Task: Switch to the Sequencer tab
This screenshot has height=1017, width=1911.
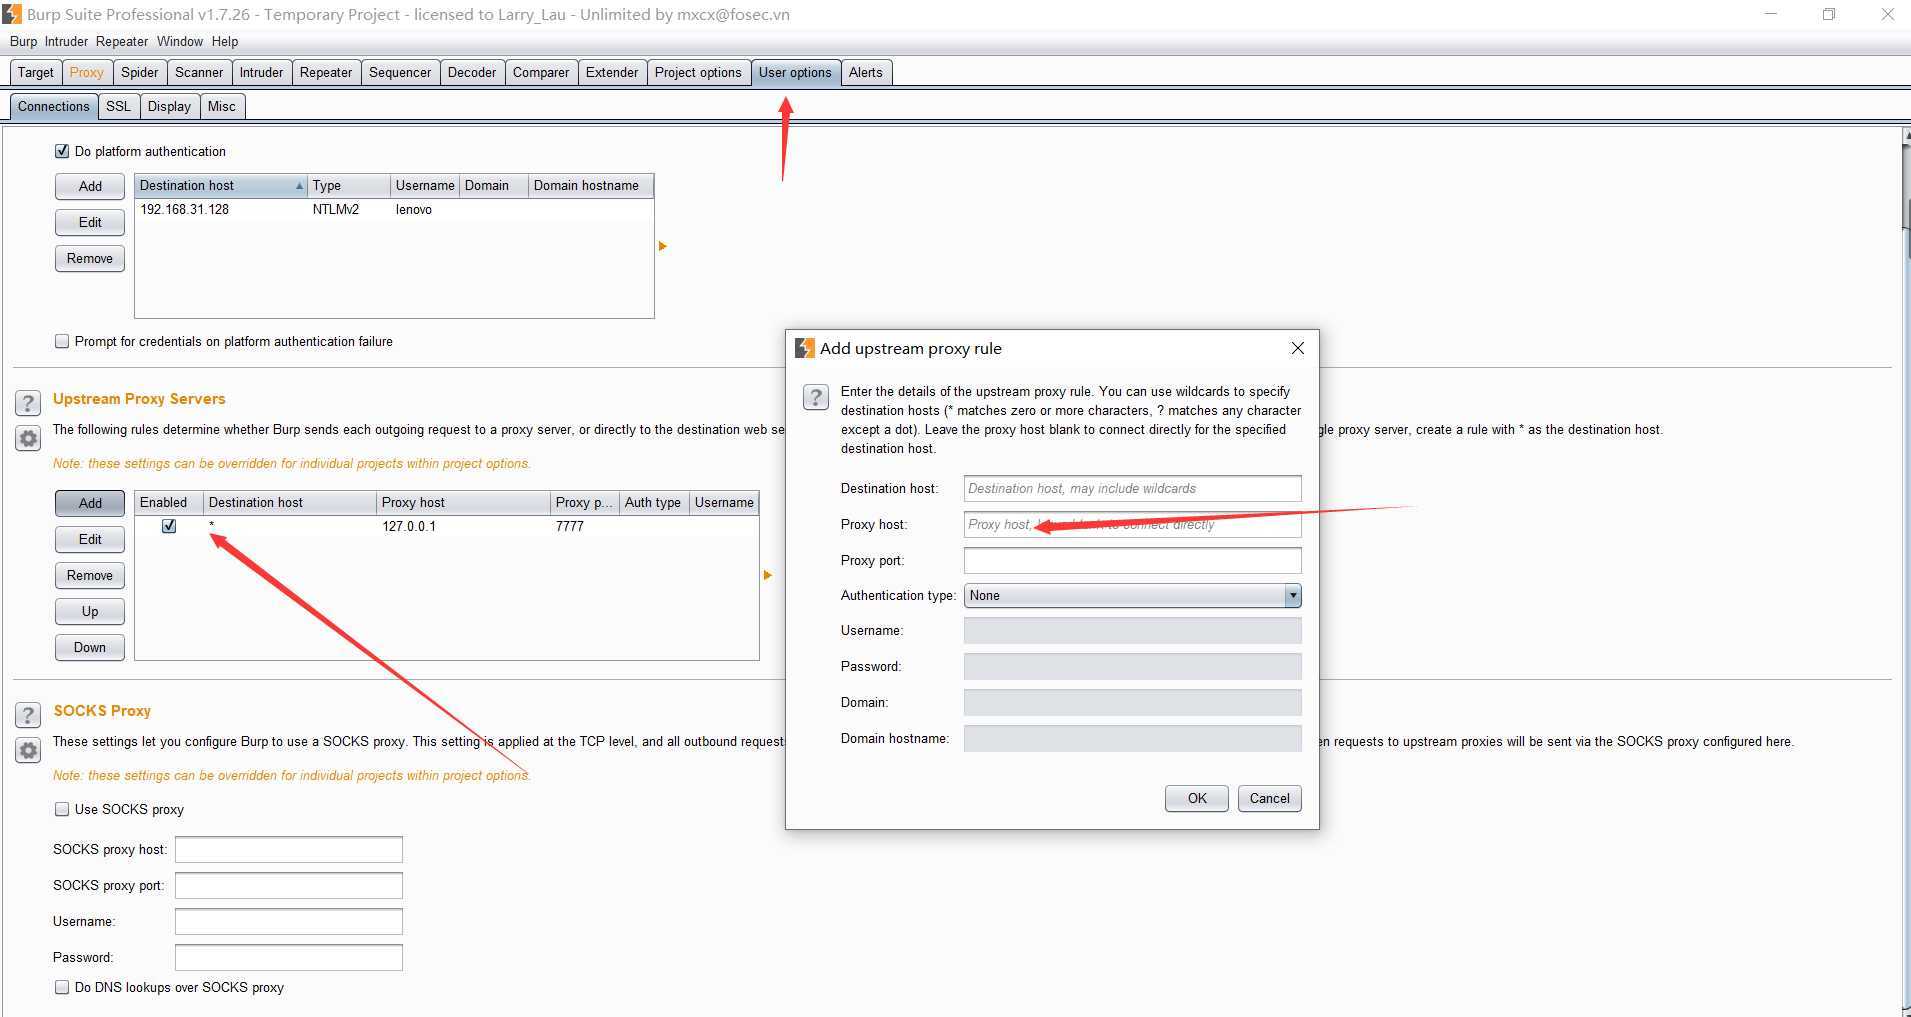Action: click(x=400, y=72)
